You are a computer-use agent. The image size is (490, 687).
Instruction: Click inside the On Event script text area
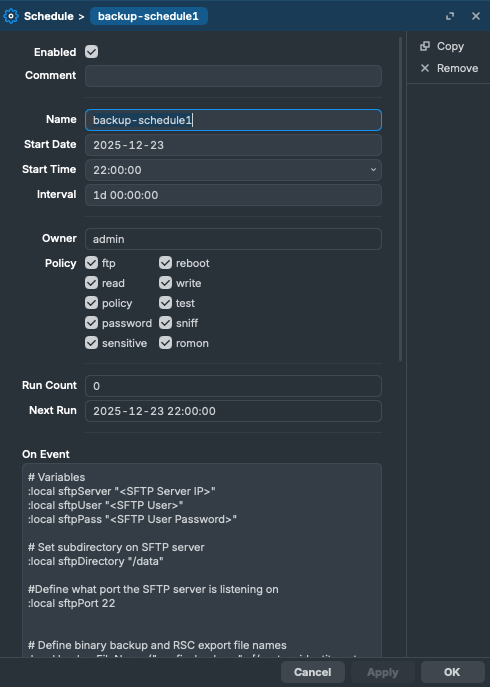(x=202, y=560)
